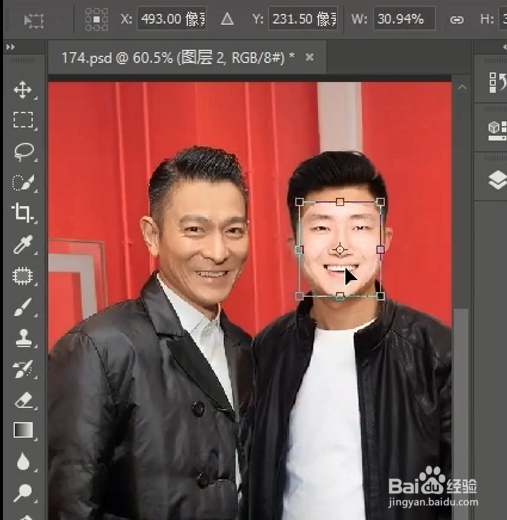Screen dimensions: 507x520
Task: Click the transform center reference point marker
Action: point(340,249)
